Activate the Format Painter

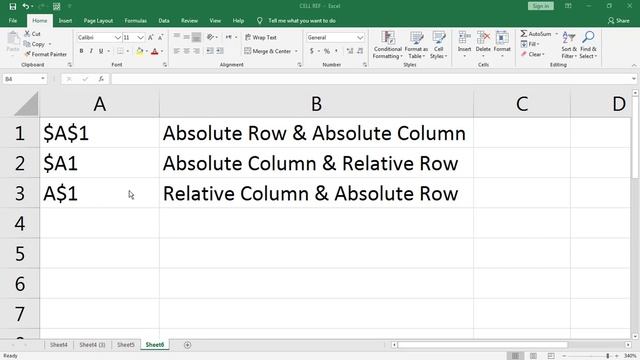pyautogui.click(x=45, y=54)
